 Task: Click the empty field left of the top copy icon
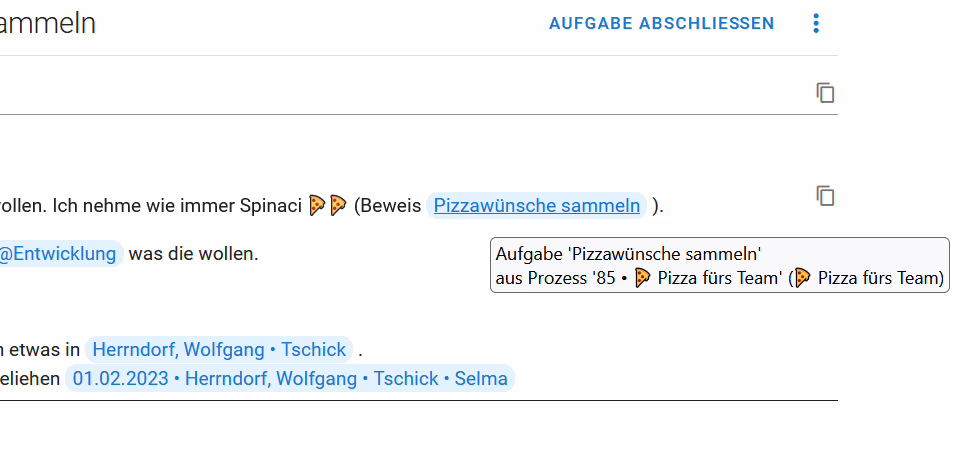(x=404, y=92)
